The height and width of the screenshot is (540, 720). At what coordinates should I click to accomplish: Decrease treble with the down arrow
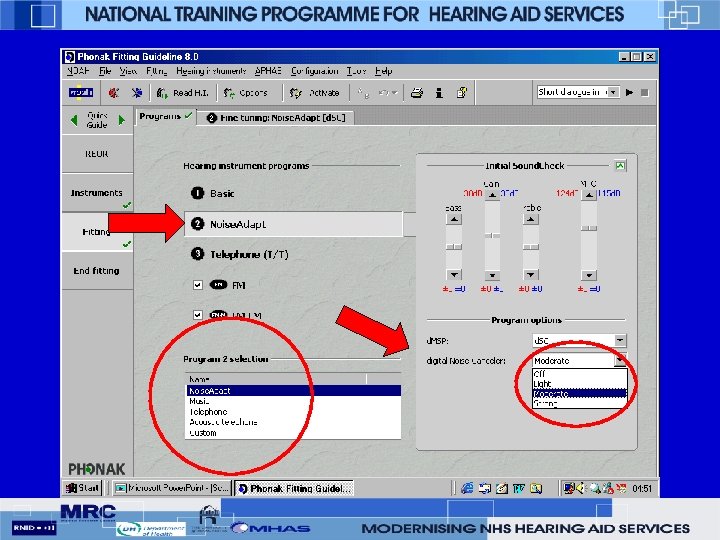click(530, 275)
